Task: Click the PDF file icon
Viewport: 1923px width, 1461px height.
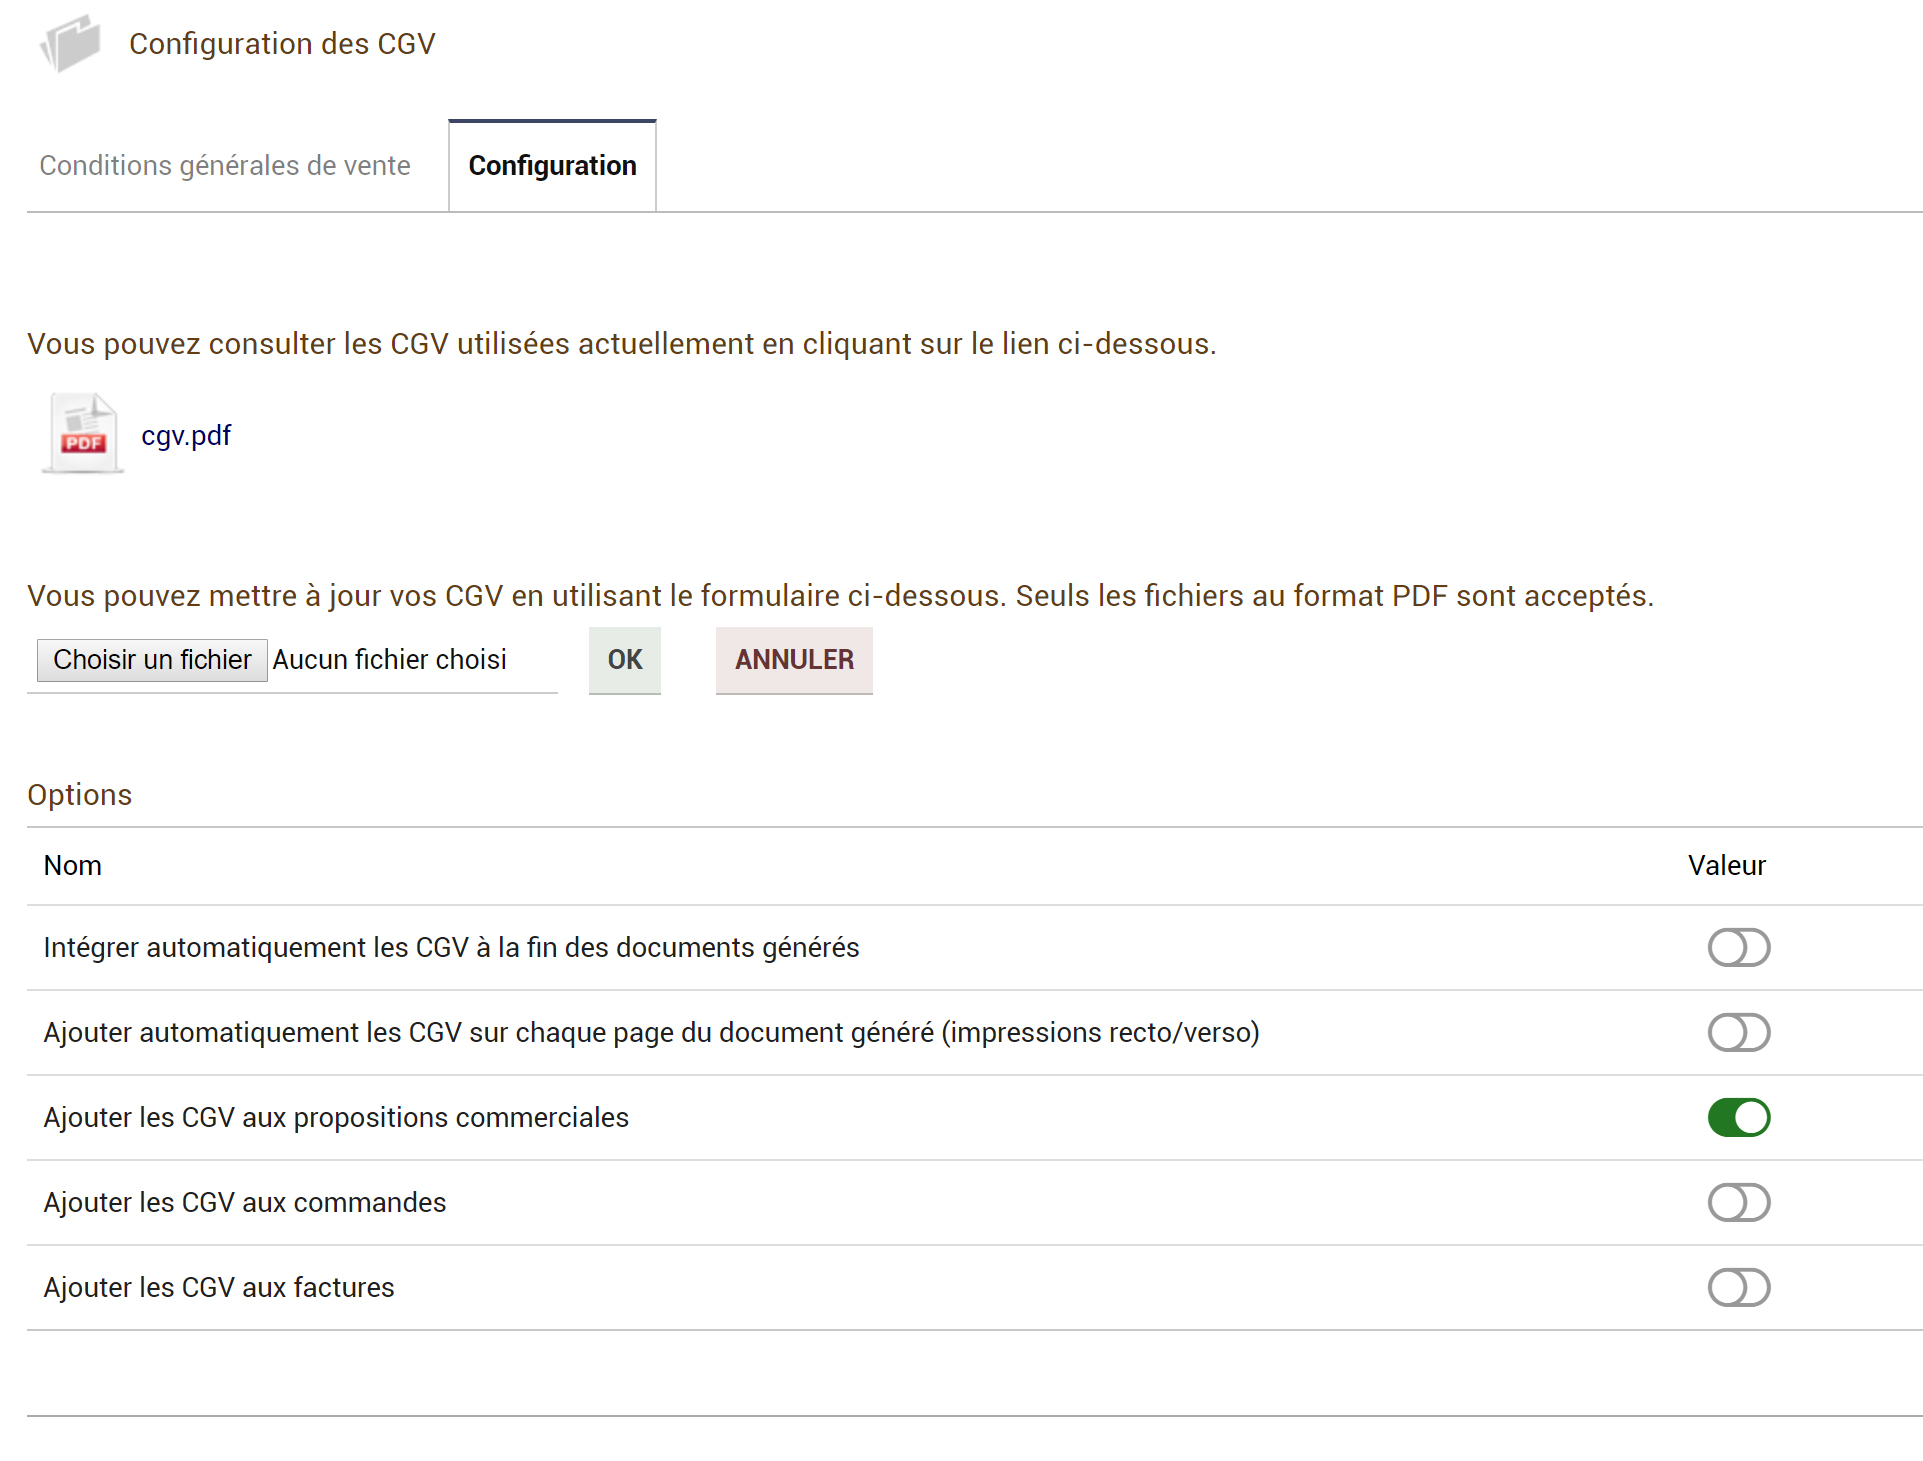Action: point(83,433)
